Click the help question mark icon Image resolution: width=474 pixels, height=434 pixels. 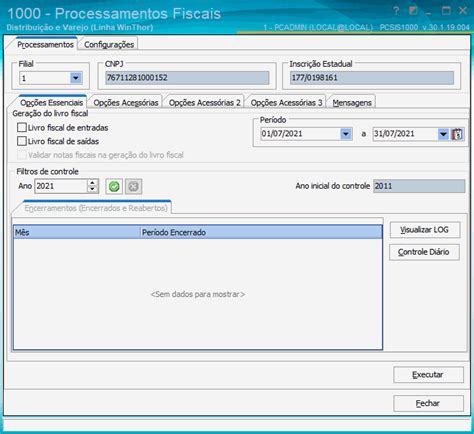(396, 11)
